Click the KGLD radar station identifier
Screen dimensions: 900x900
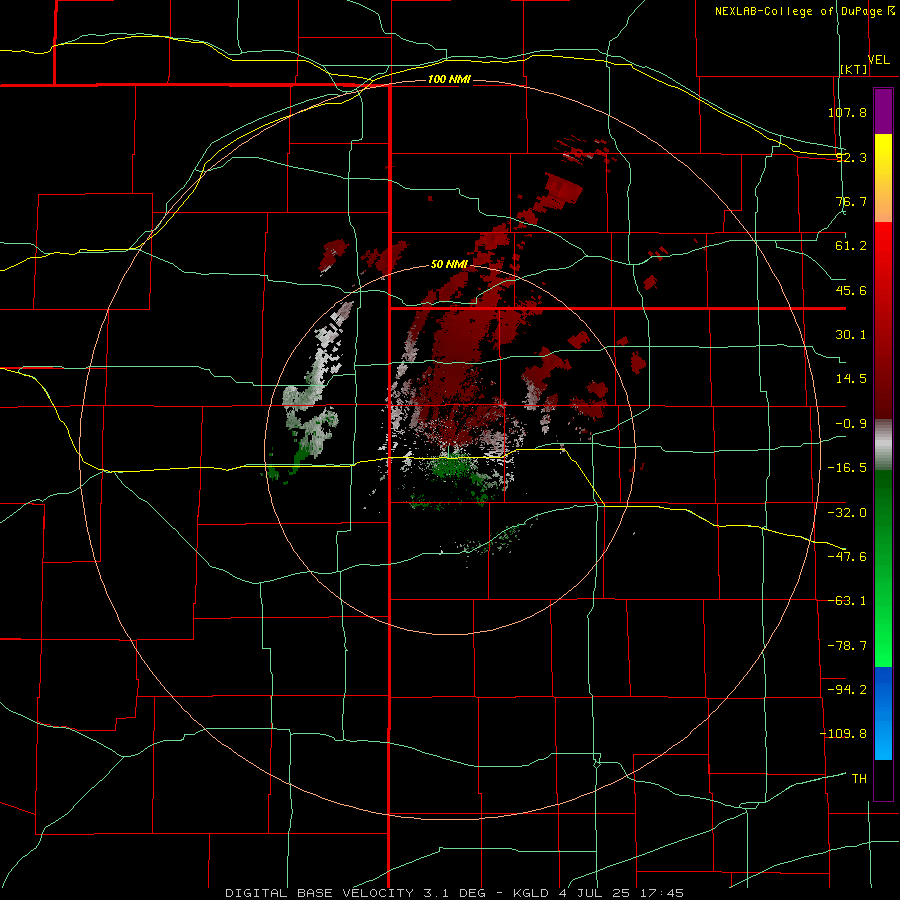(x=531, y=893)
